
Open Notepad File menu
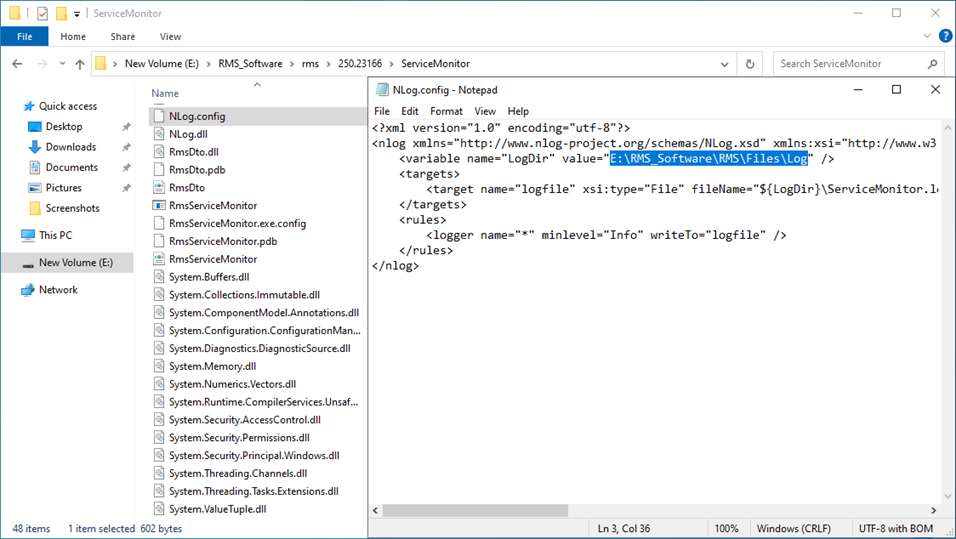pos(382,111)
